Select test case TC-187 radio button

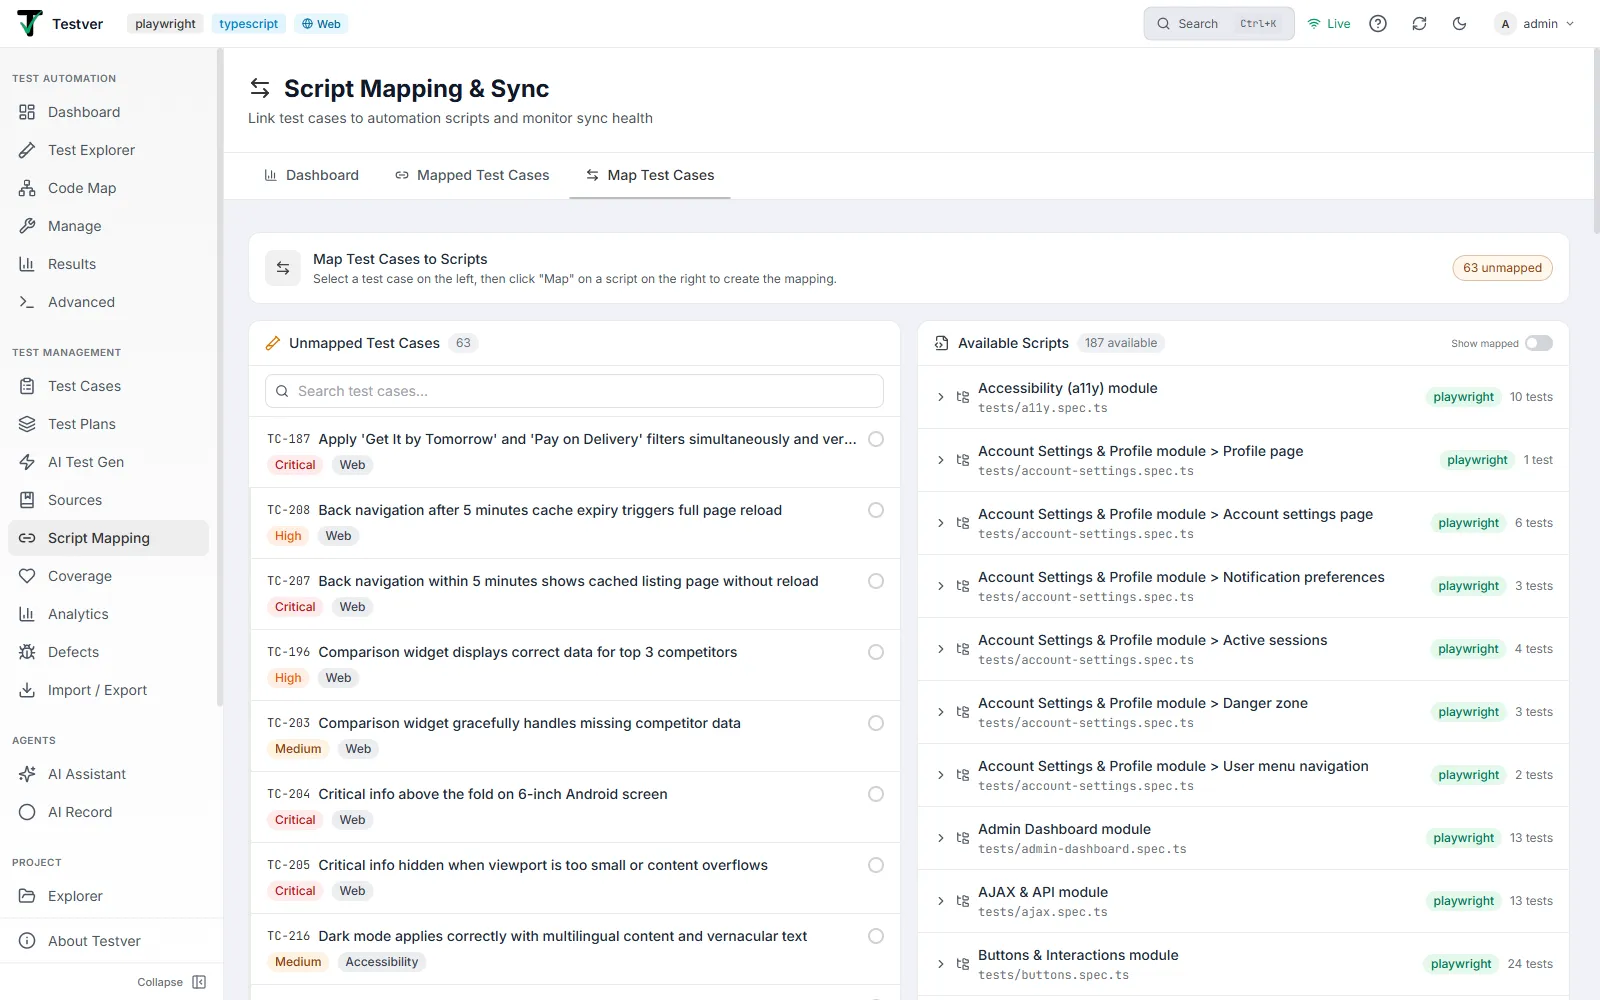click(876, 439)
